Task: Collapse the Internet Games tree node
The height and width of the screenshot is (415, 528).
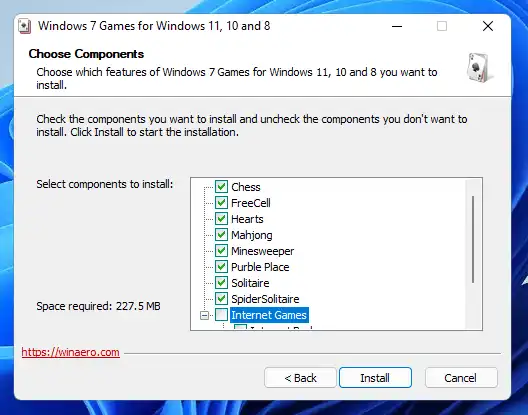Action: (204, 315)
